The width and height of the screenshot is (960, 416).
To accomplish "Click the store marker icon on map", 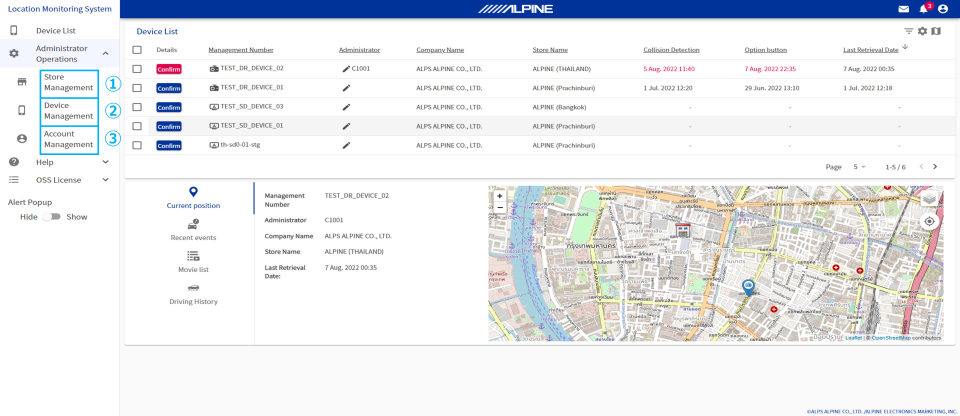I will click(682, 231).
